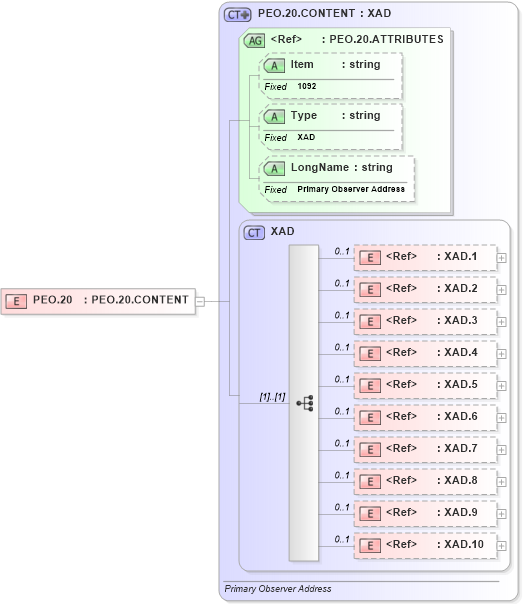Select the LongName : string label
This screenshot has height=604, width=523.
[x=342, y=168]
